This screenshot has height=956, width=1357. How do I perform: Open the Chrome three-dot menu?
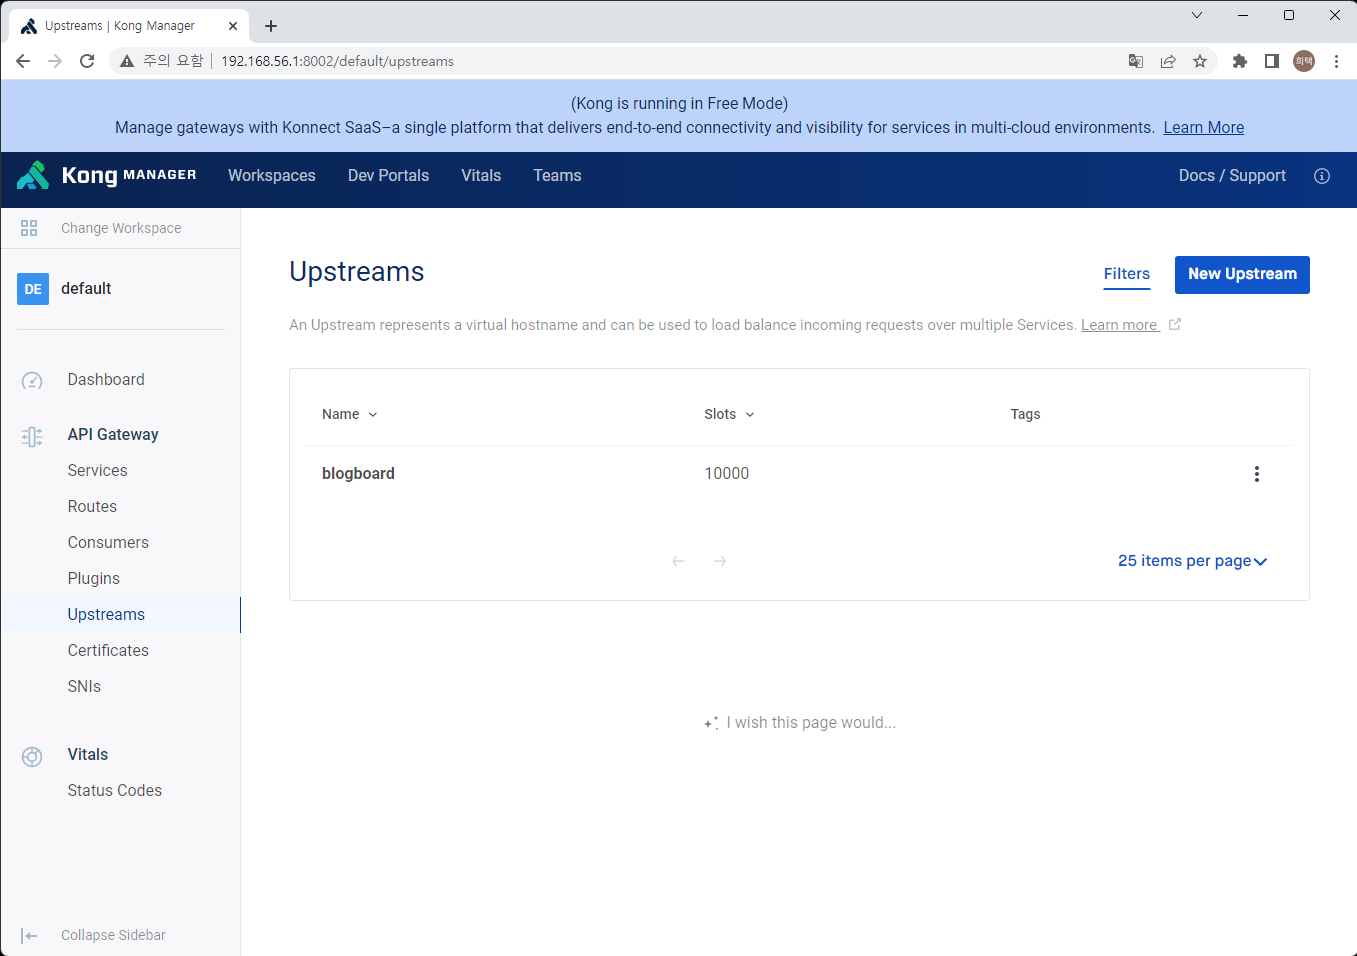pos(1336,61)
